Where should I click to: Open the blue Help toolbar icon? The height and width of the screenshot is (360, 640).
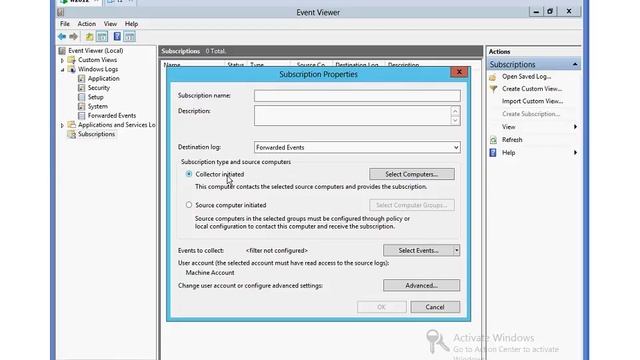pos(117,37)
